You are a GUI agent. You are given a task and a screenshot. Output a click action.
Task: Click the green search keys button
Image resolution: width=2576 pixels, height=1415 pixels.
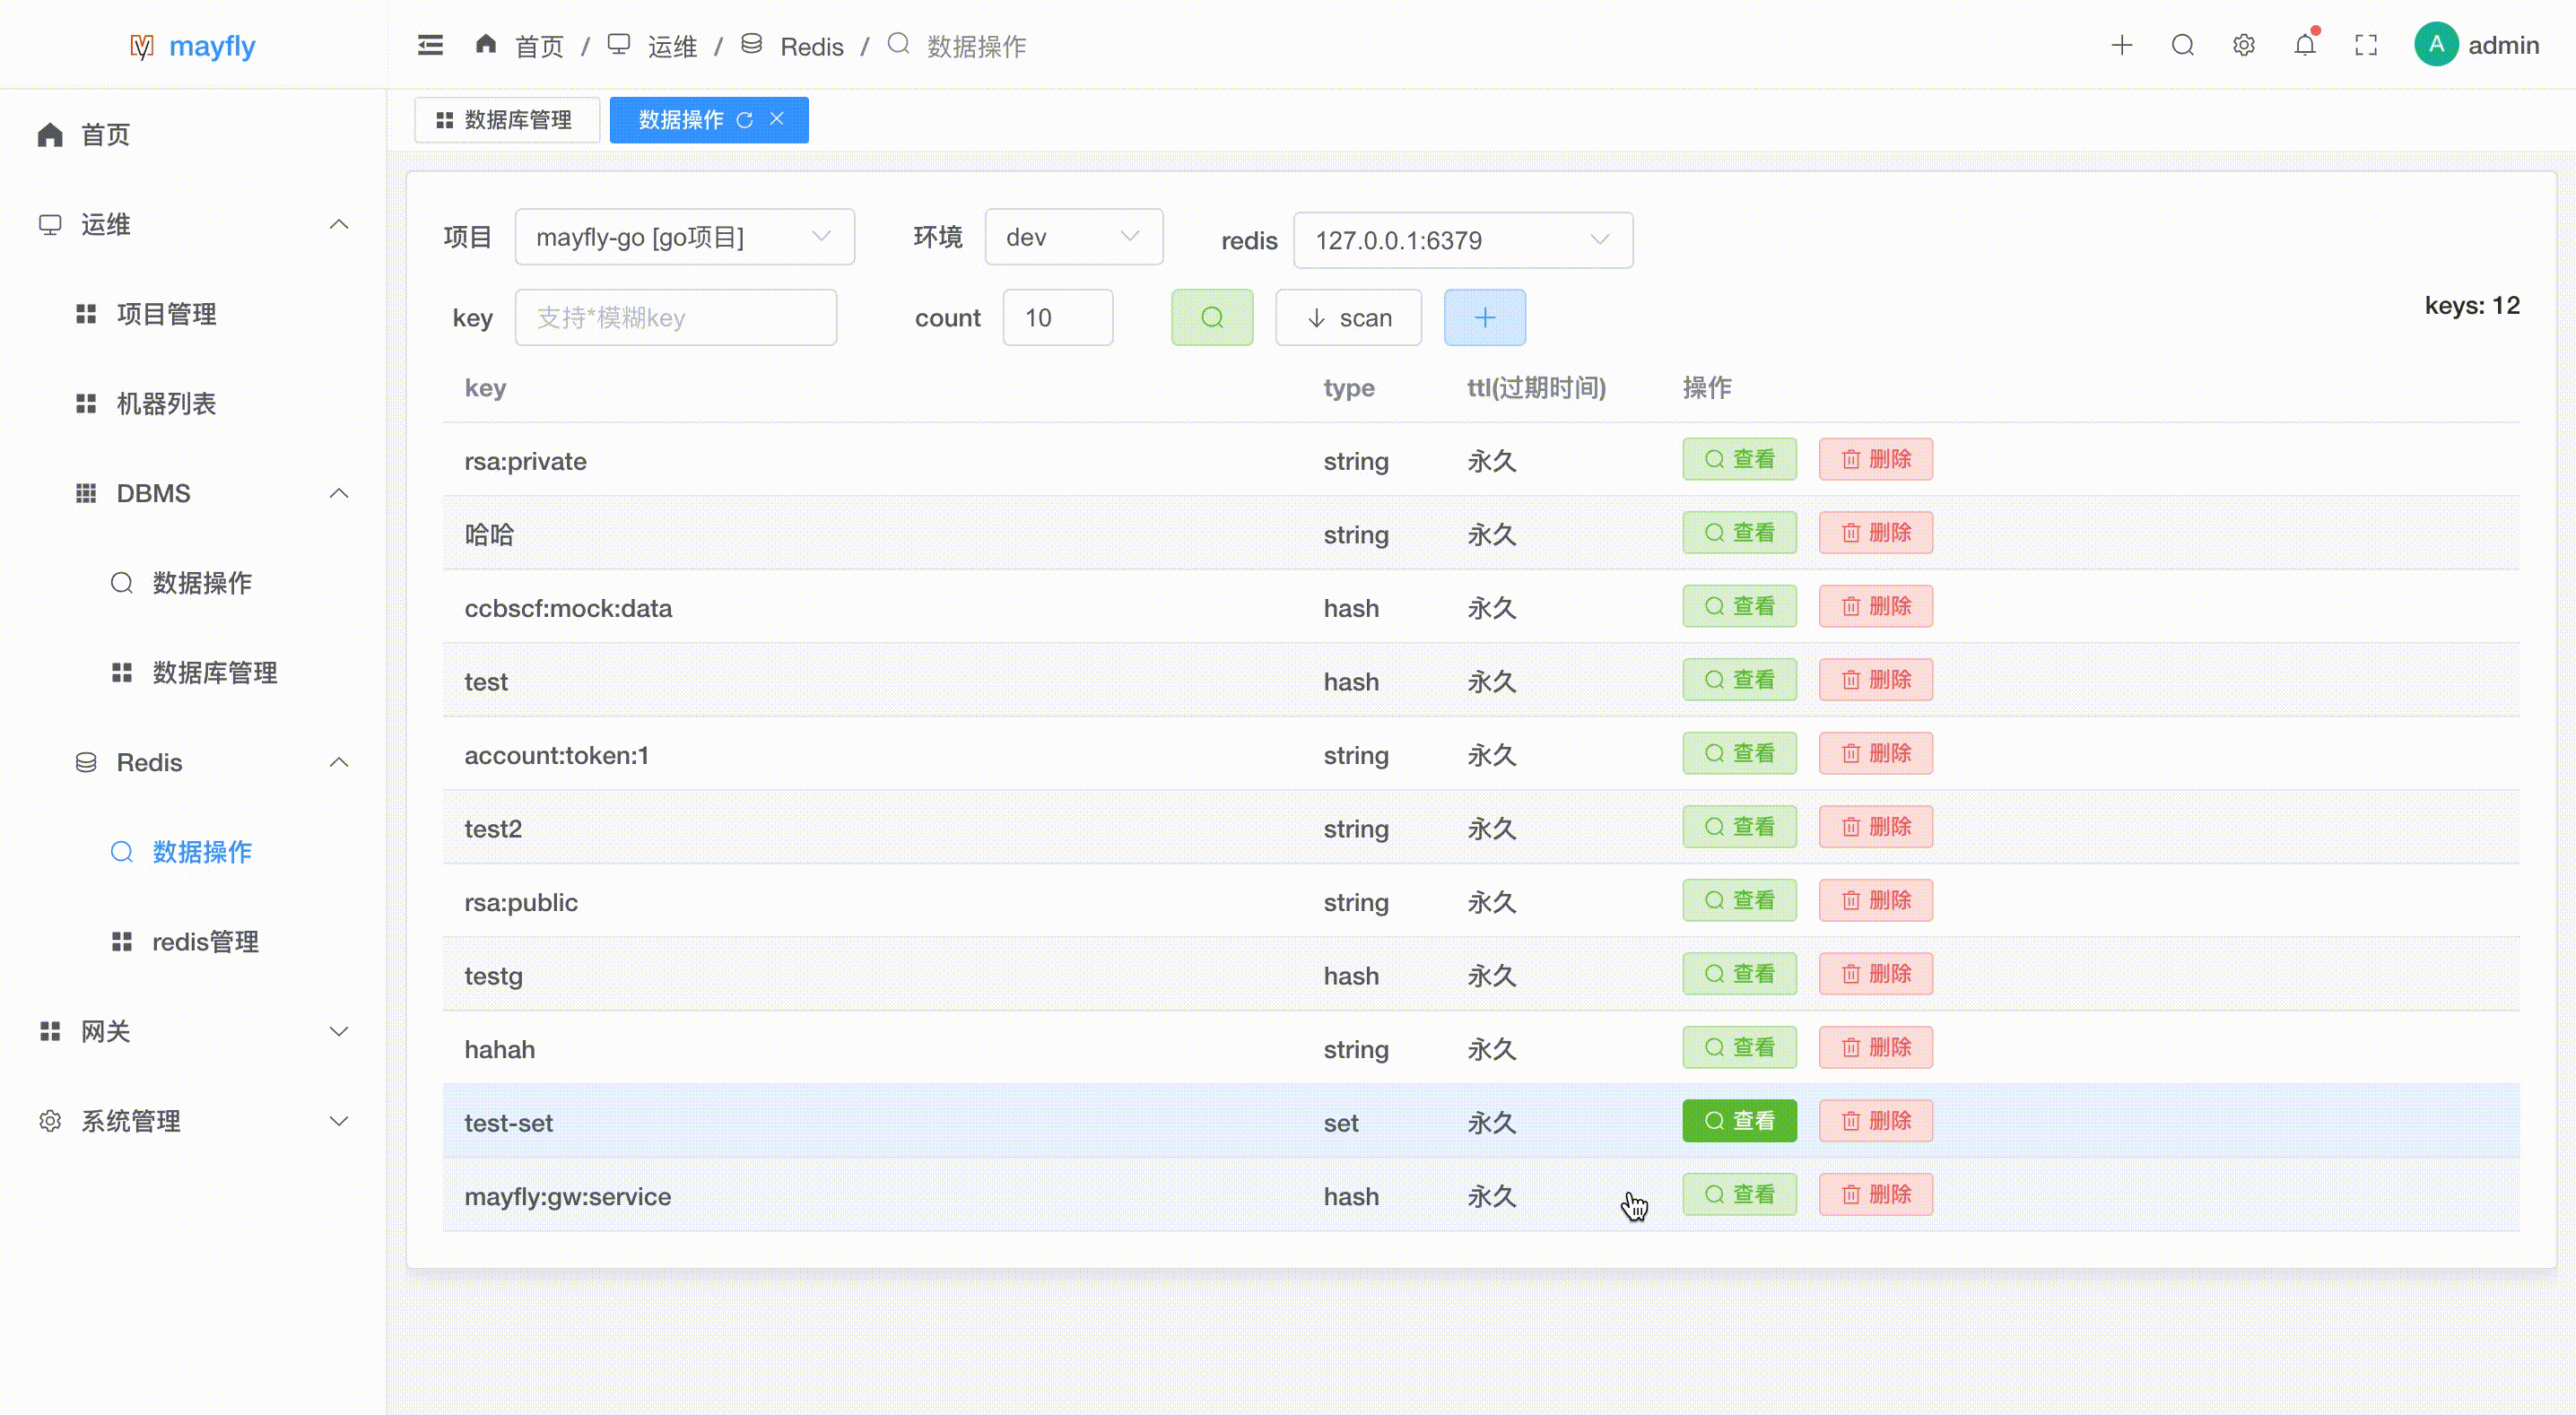(1211, 318)
